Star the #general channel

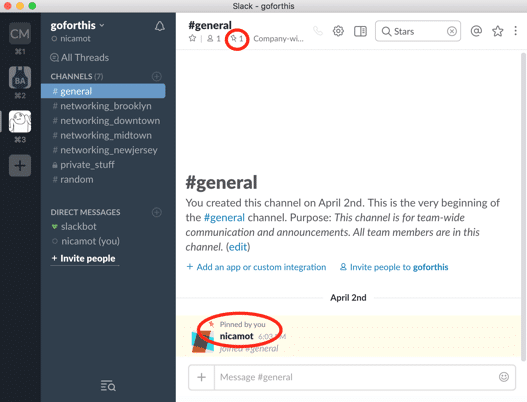pyautogui.click(x=192, y=38)
